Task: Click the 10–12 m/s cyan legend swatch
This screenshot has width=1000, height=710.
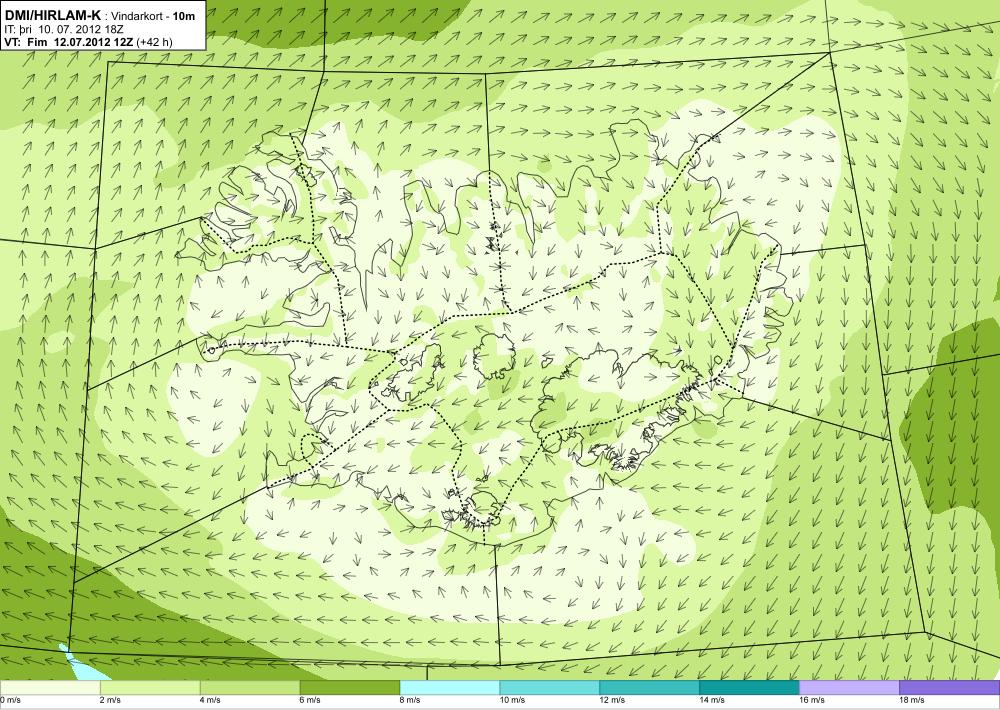Action: (x=550, y=688)
